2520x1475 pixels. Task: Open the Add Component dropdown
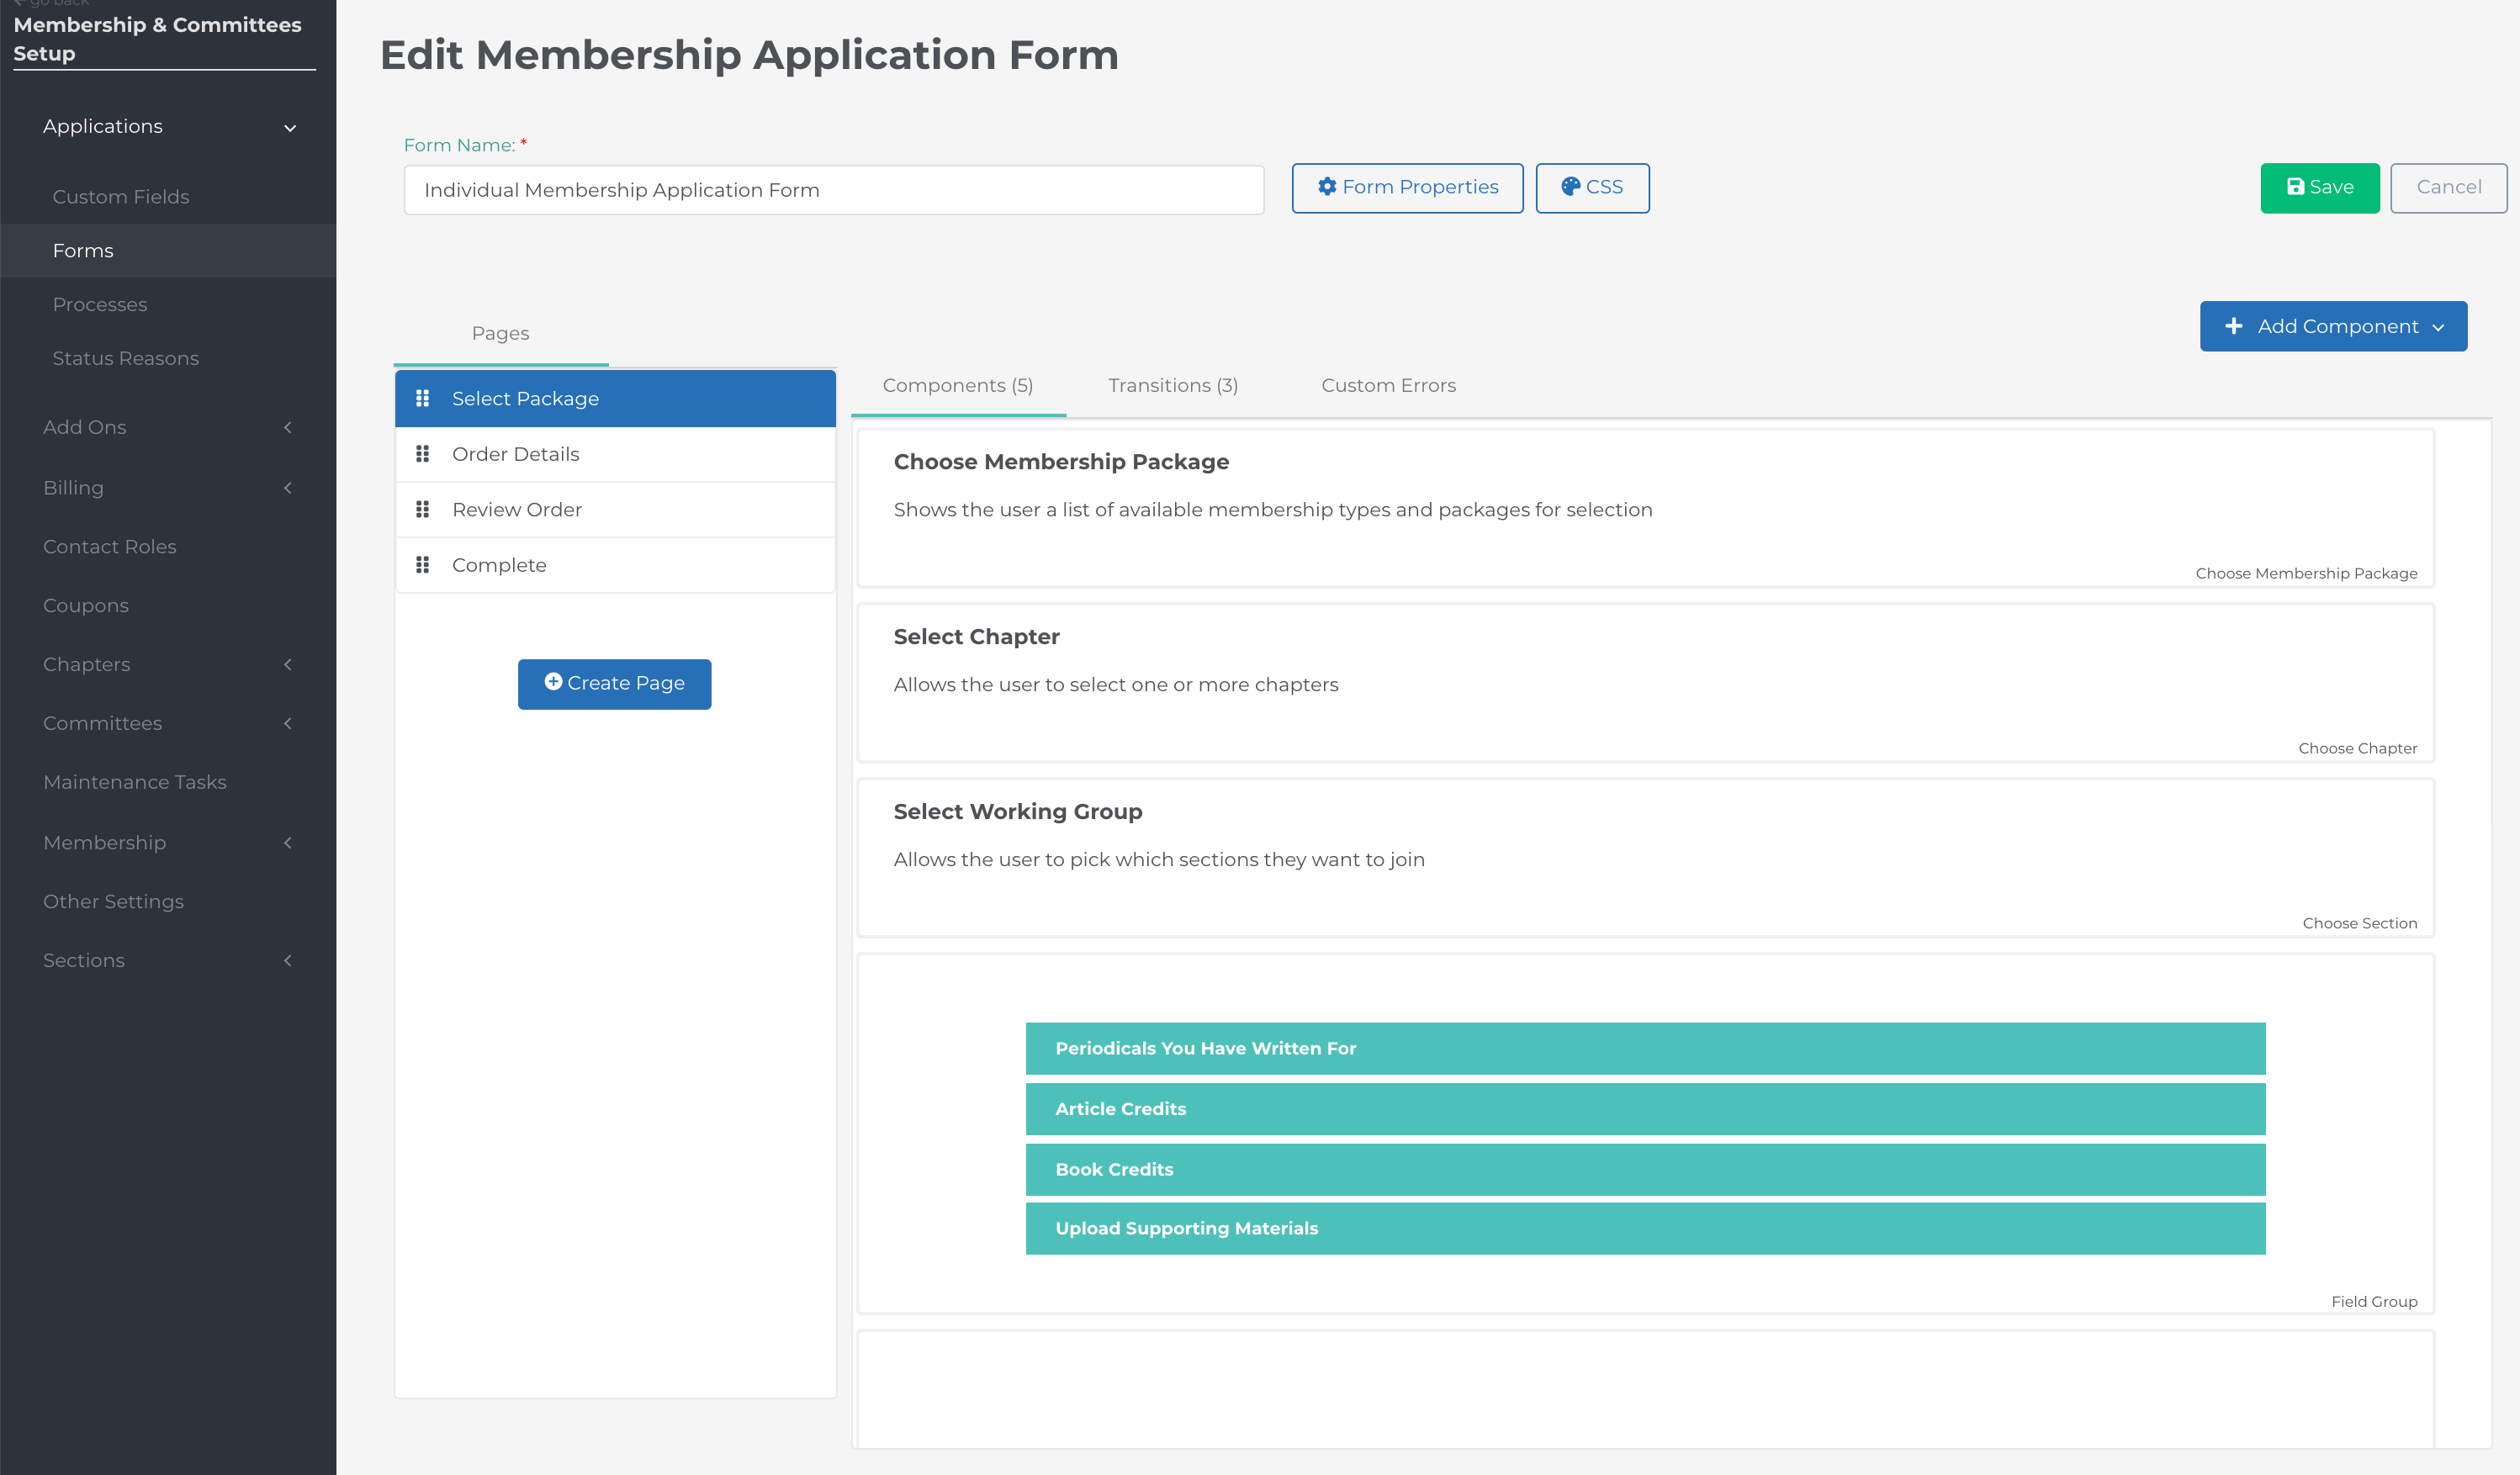coord(2333,327)
